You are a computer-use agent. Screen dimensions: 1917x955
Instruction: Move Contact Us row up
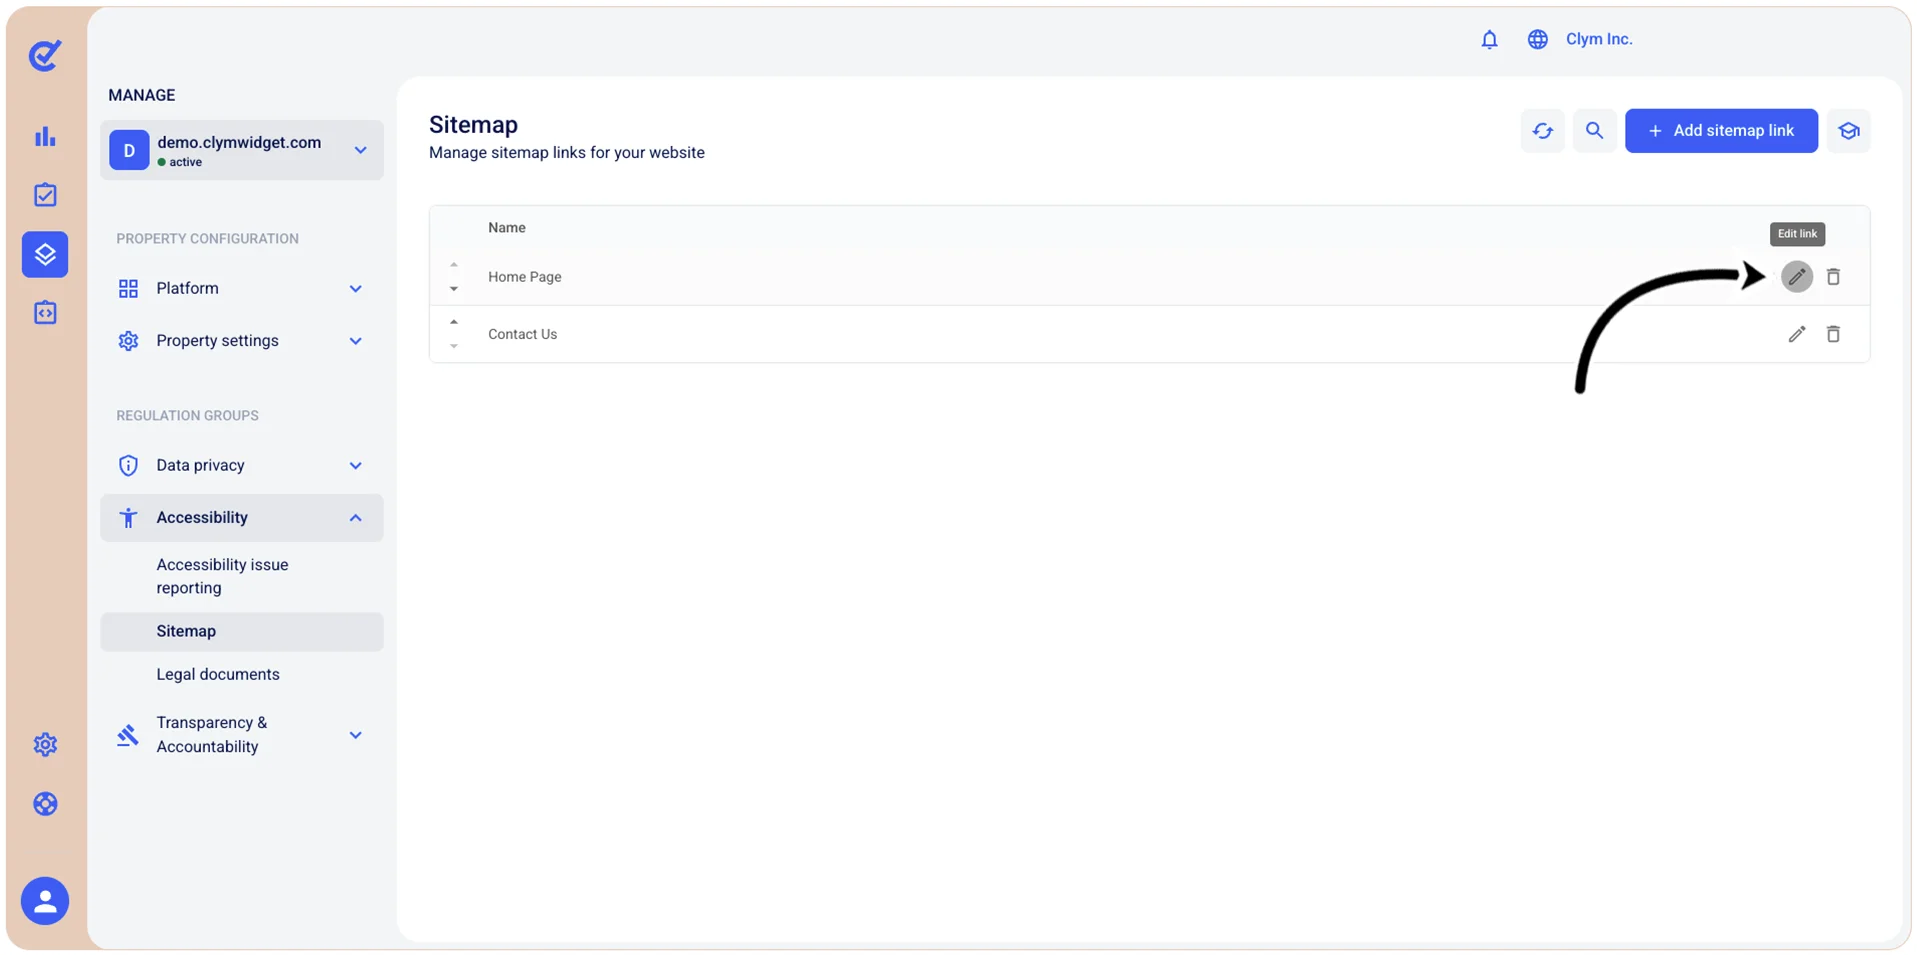(454, 322)
